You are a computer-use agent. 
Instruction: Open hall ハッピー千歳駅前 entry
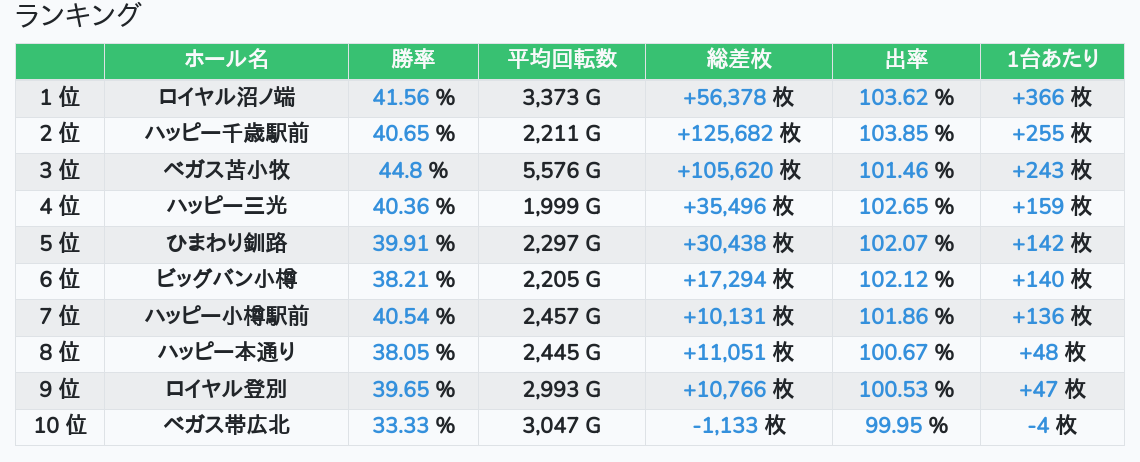point(226,134)
